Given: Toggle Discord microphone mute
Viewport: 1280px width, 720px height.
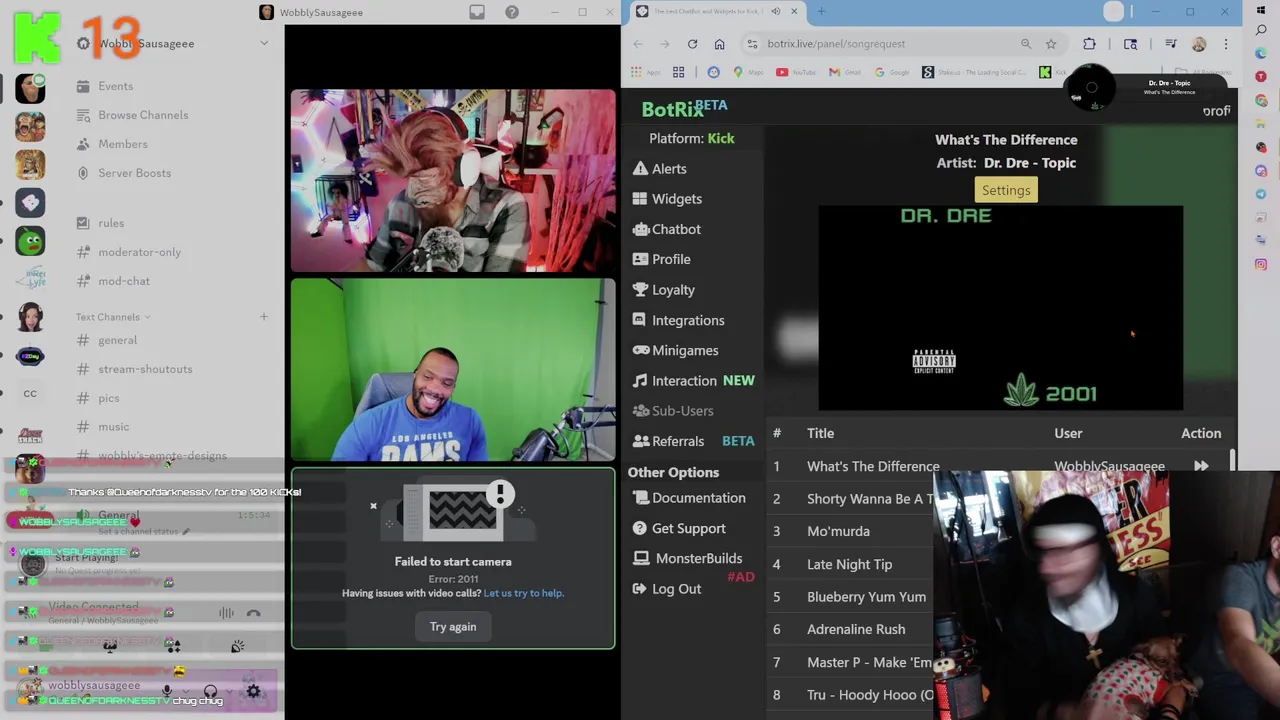Looking at the screenshot, I should tap(167, 691).
